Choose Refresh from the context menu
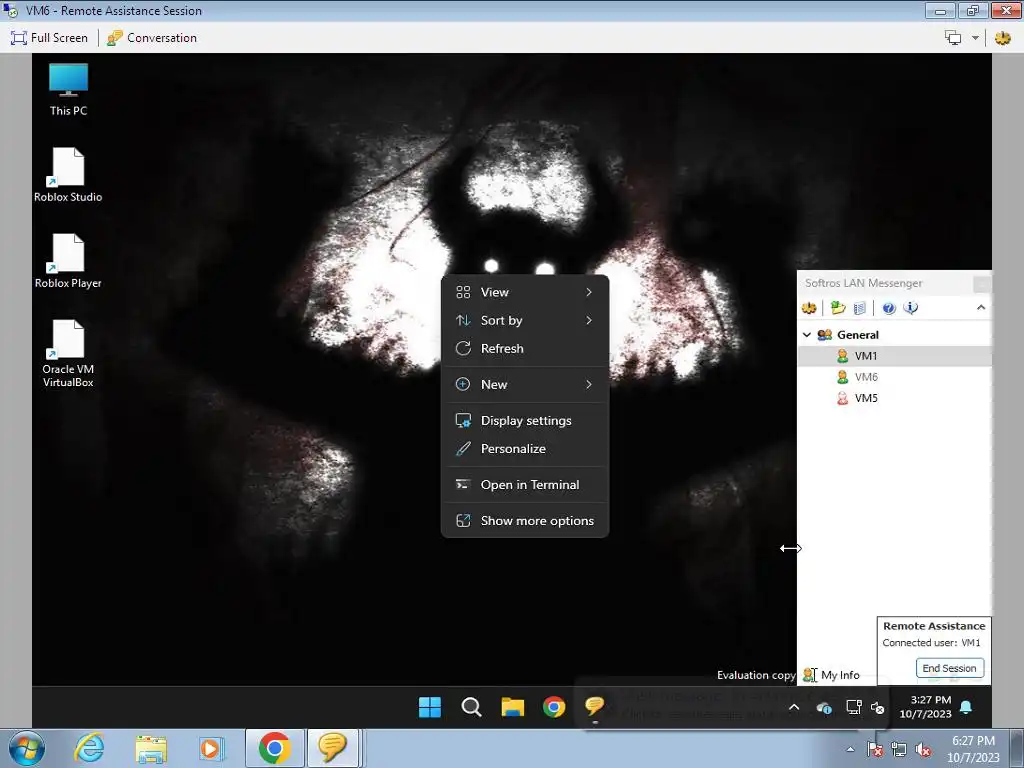The image size is (1024, 768). pos(525,348)
